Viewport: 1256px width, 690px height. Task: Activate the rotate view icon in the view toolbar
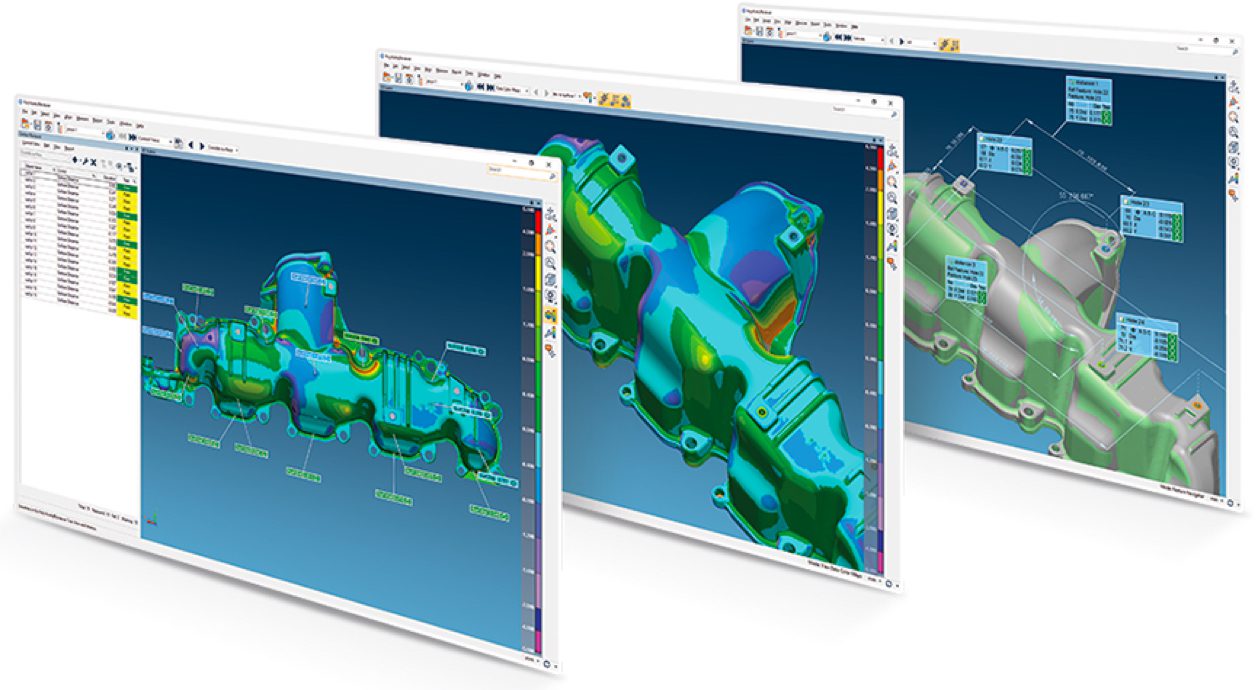pos(550,228)
